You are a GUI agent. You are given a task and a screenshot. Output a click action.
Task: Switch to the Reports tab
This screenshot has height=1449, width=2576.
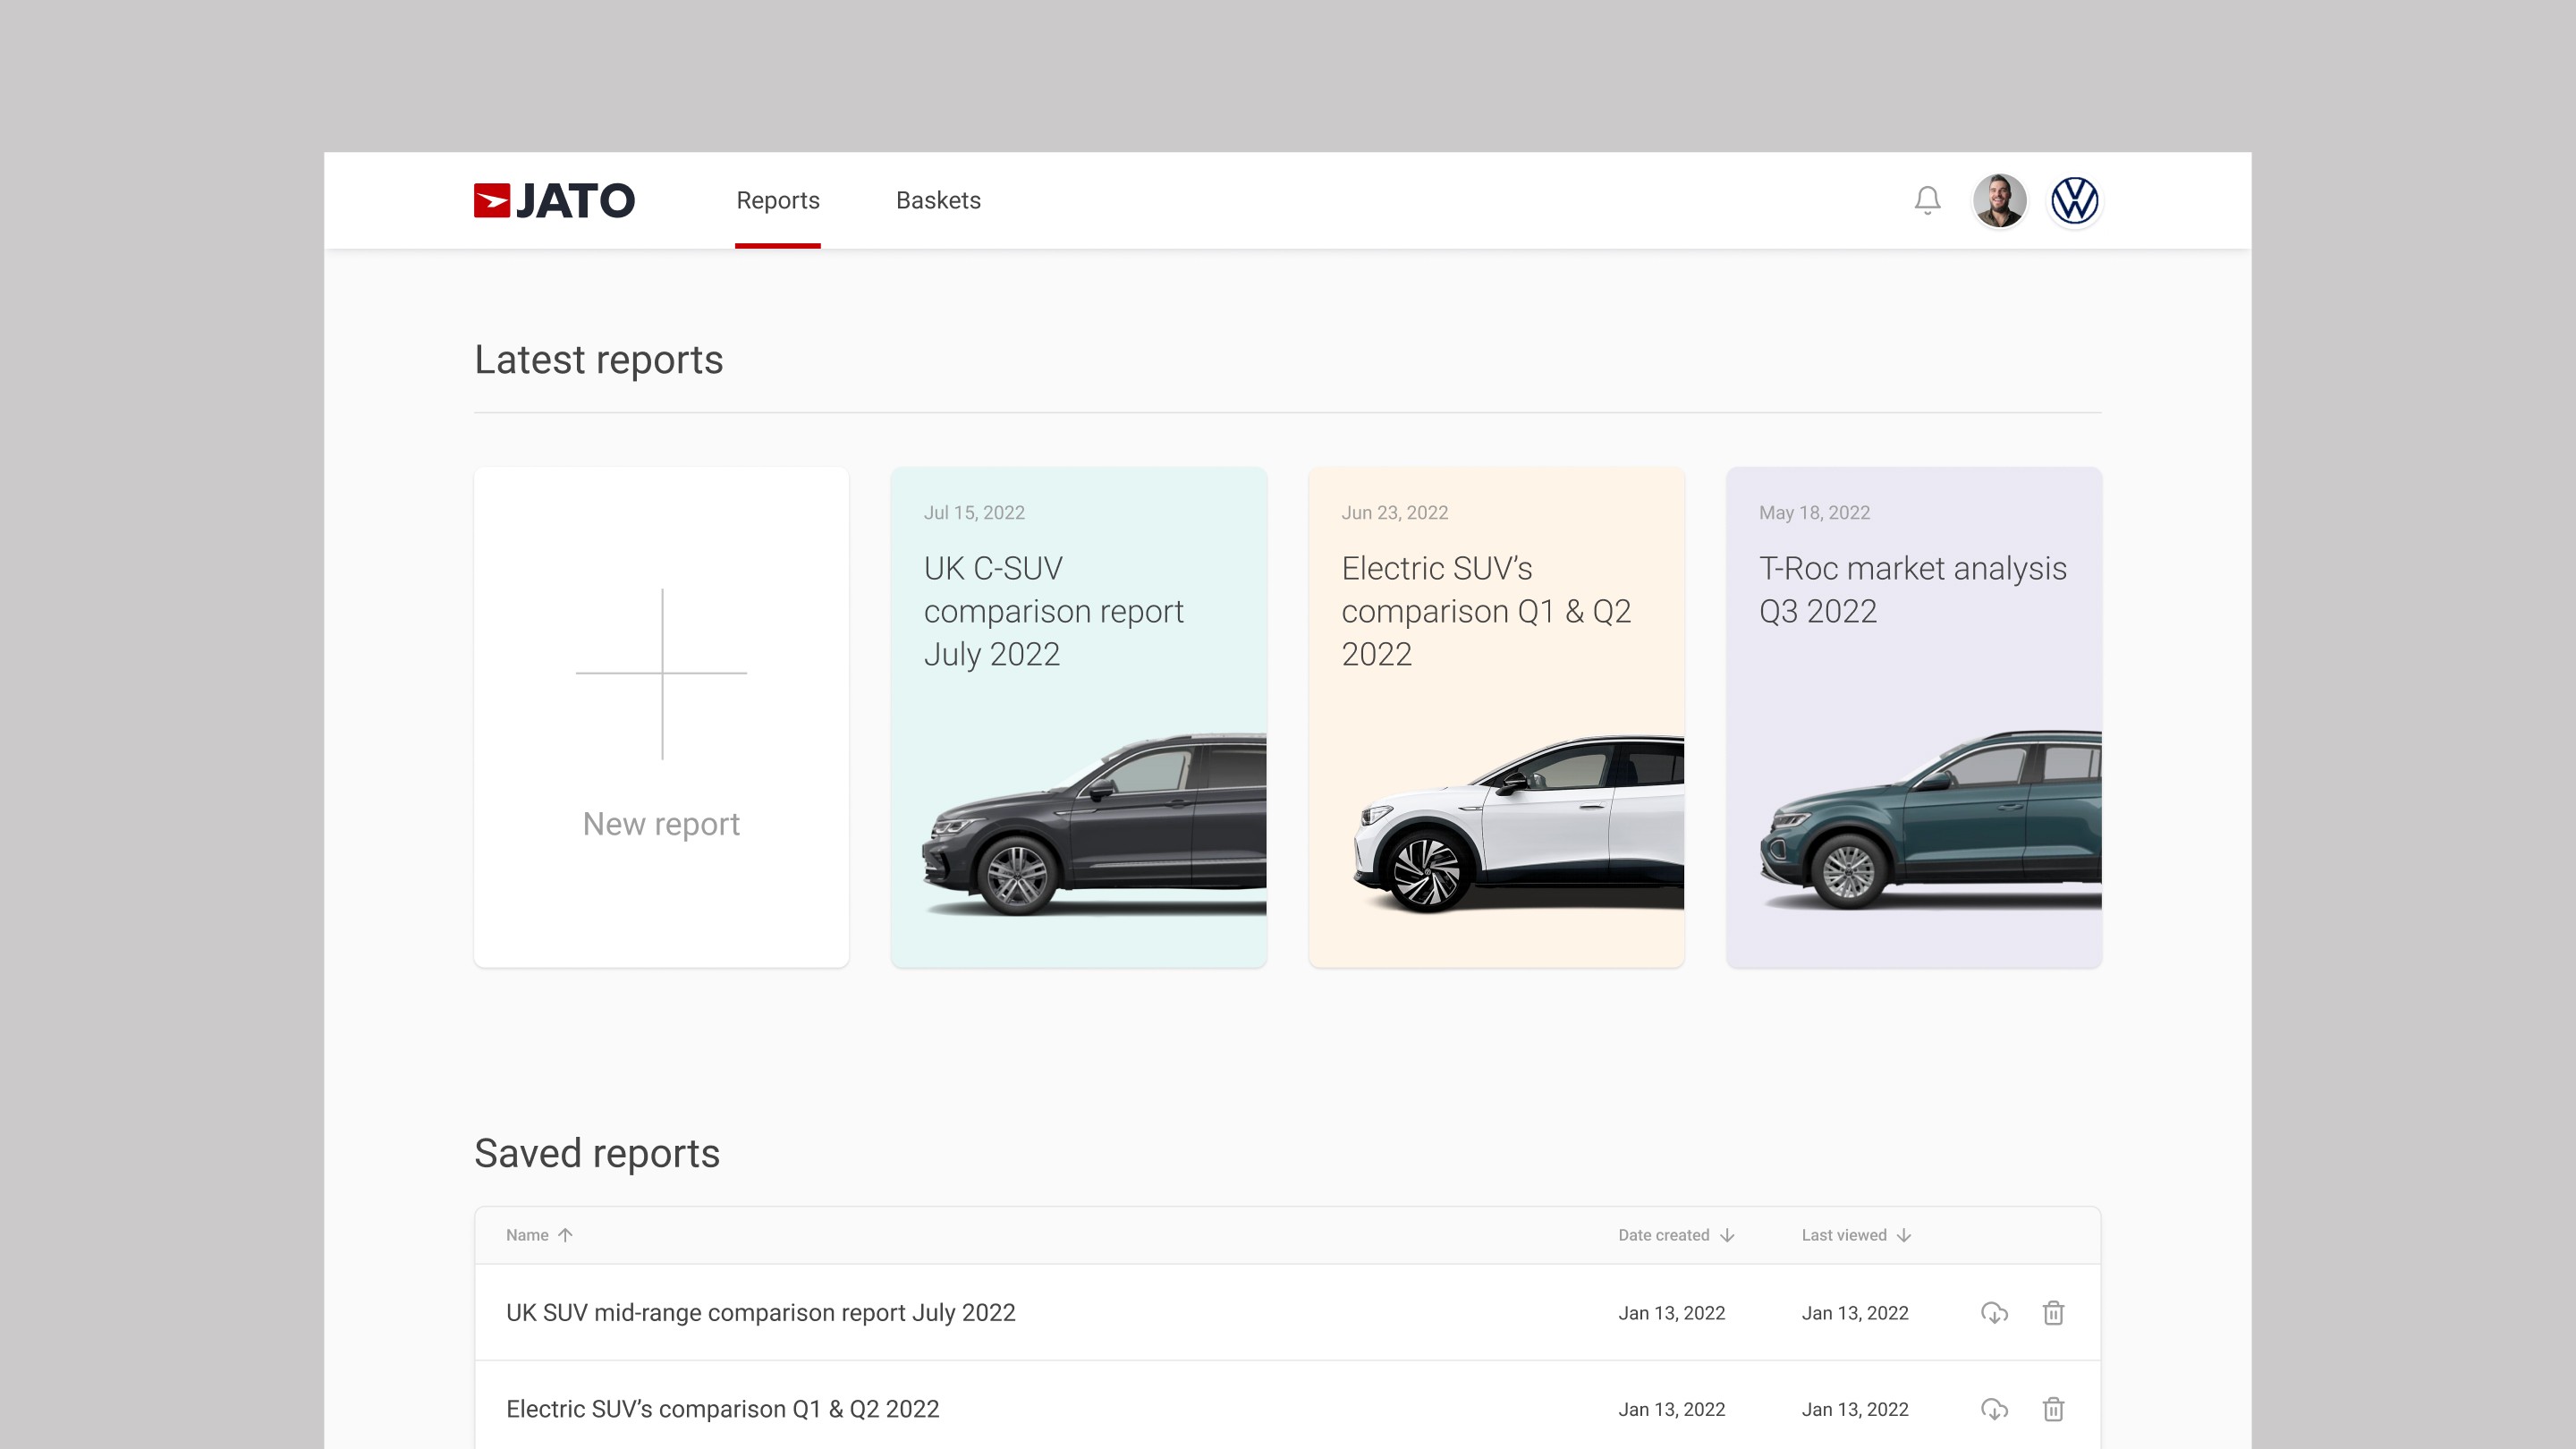[777, 200]
